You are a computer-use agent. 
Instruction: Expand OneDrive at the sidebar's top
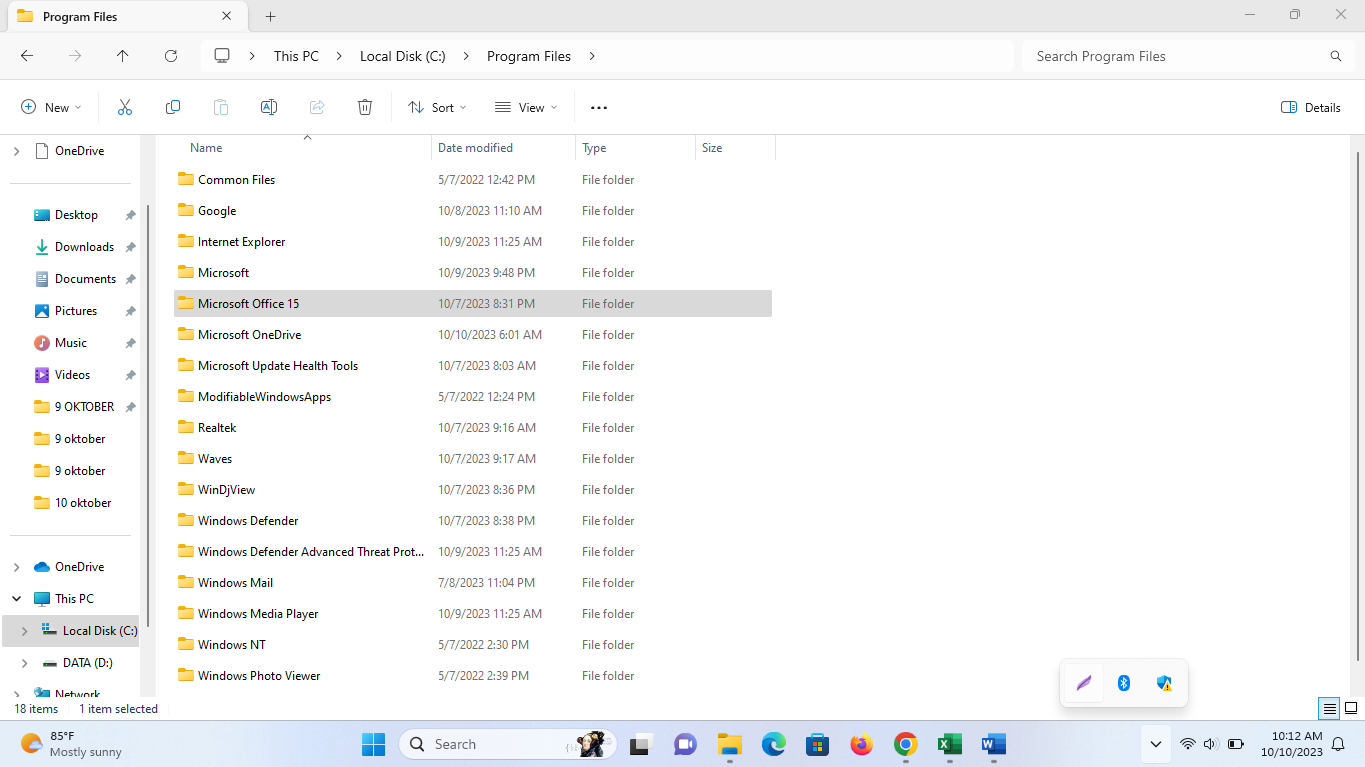(16, 151)
